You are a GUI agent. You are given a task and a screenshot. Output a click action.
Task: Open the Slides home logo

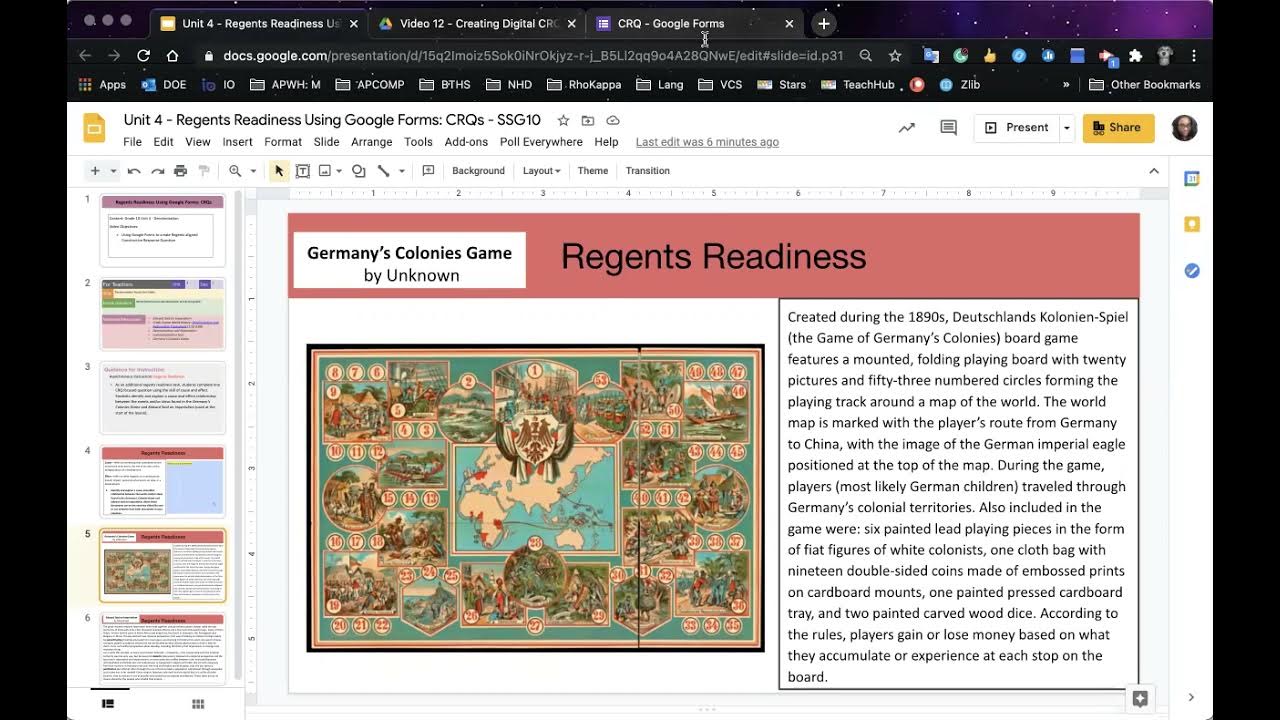(94, 129)
